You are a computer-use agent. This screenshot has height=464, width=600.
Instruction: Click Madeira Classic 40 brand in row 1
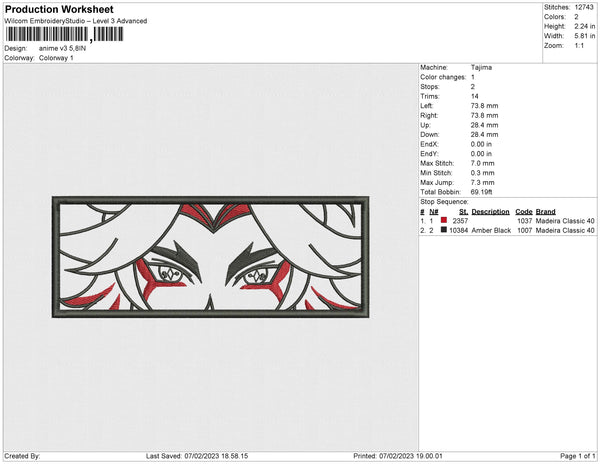[x=565, y=221]
